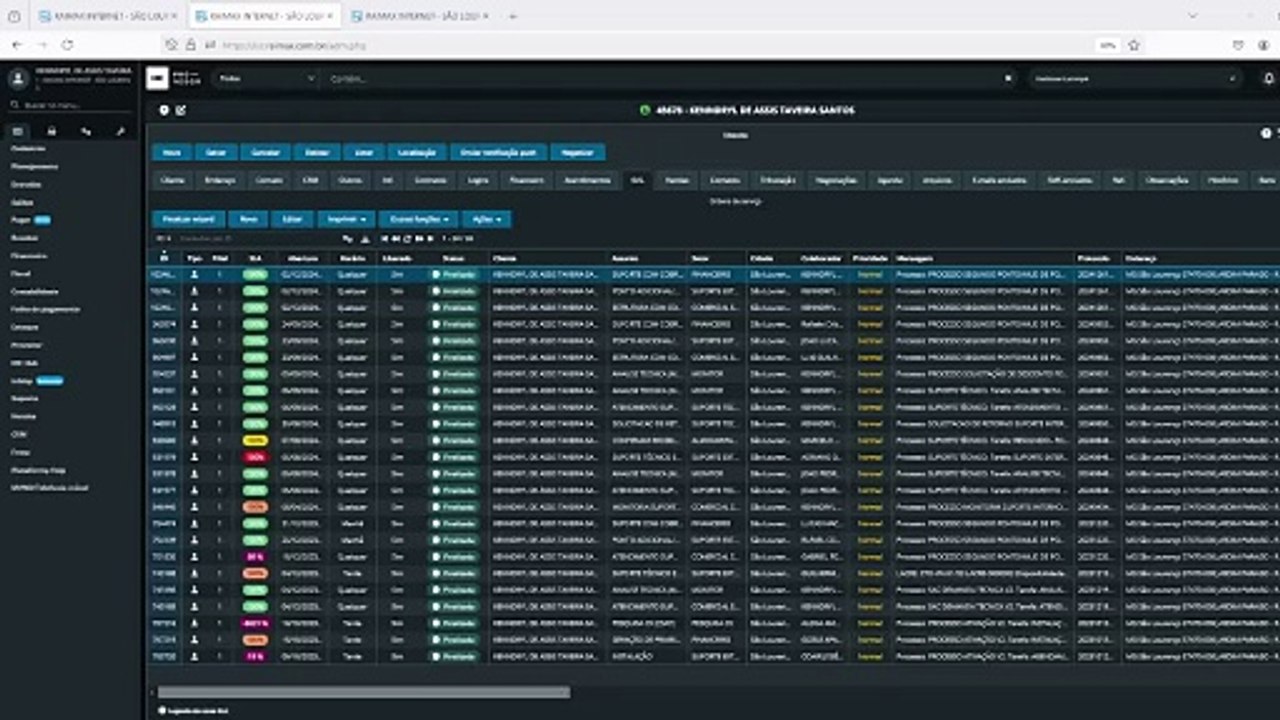This screenshot has width=1280, height=720.
Task: Click the Localização button
Action: point(415,152)
